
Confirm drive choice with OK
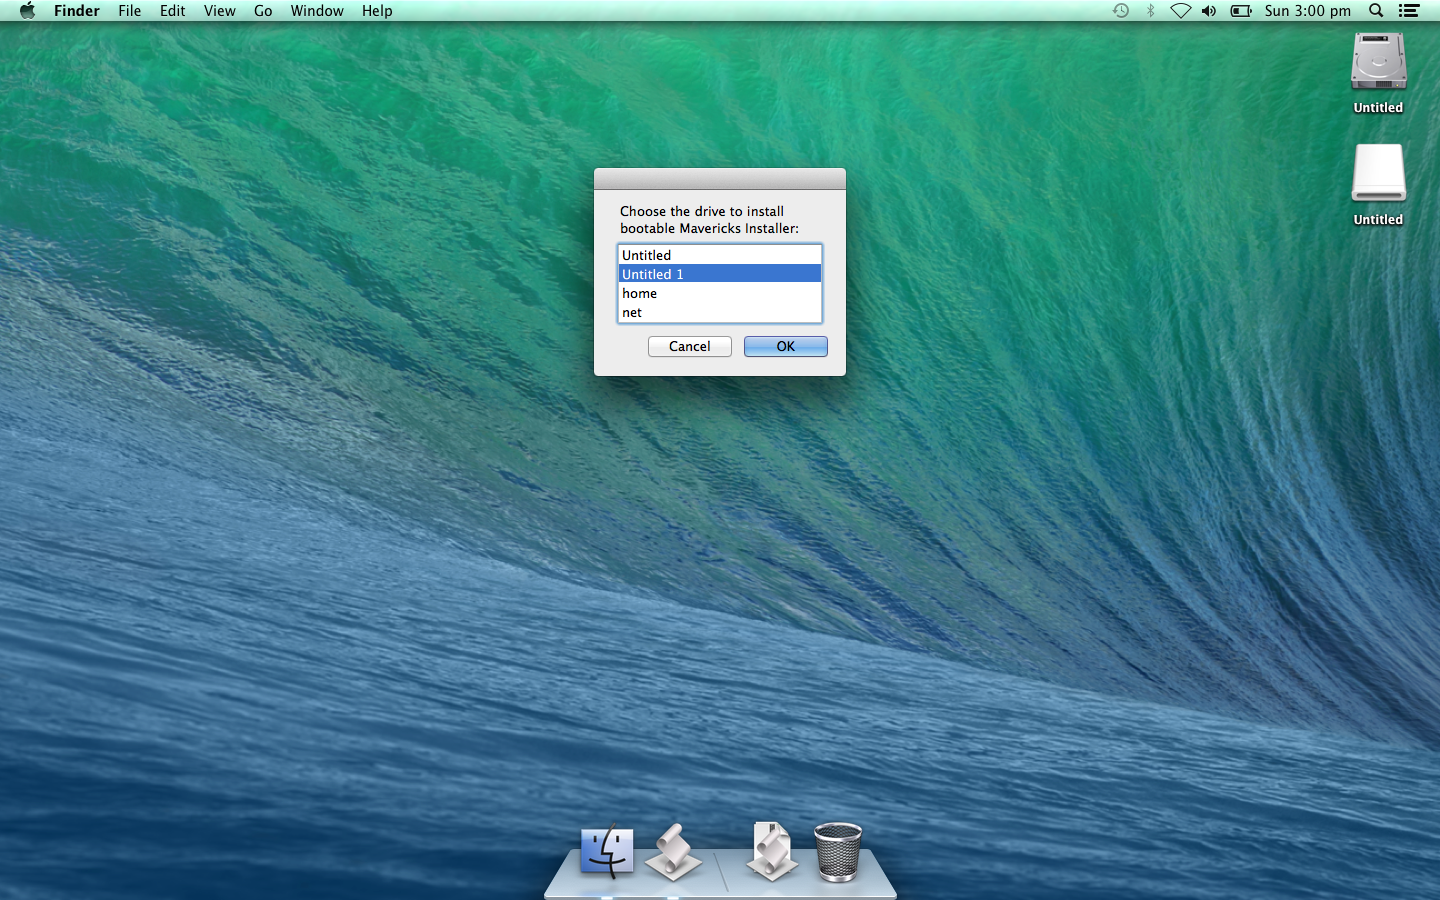pyautogui.click(x=786, y=346)
